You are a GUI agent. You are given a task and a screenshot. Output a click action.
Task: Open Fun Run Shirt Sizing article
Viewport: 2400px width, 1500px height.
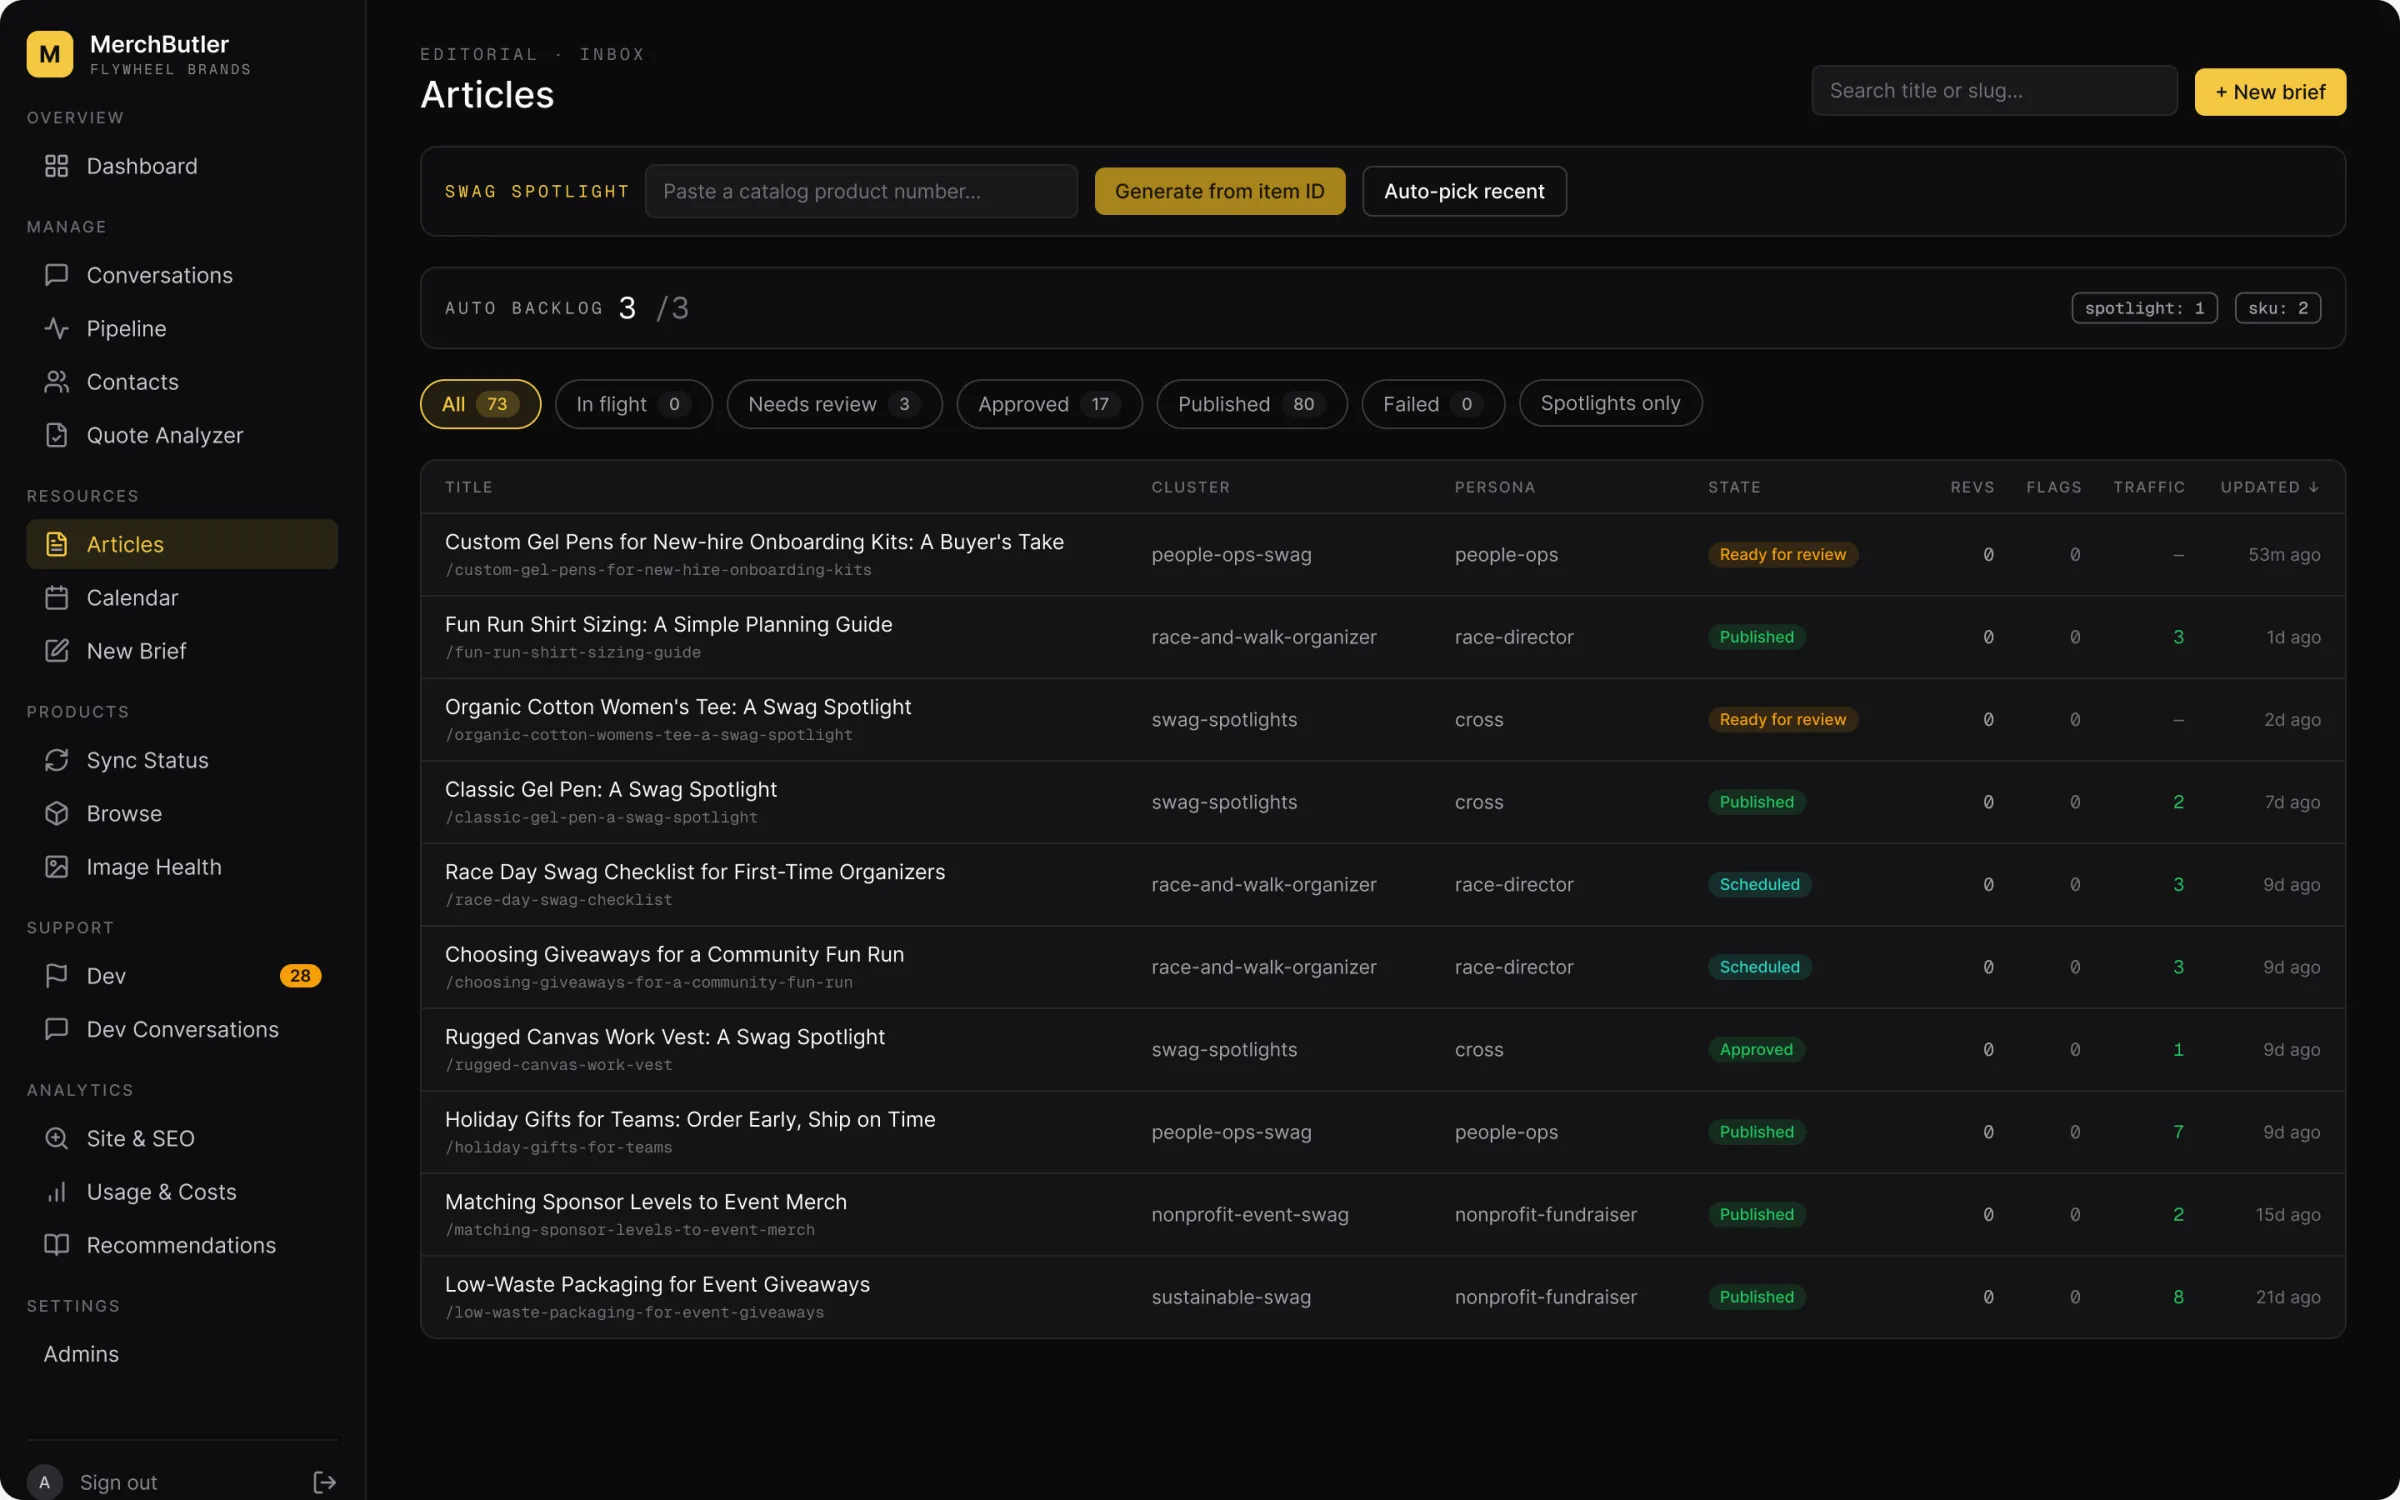(668, 624)
